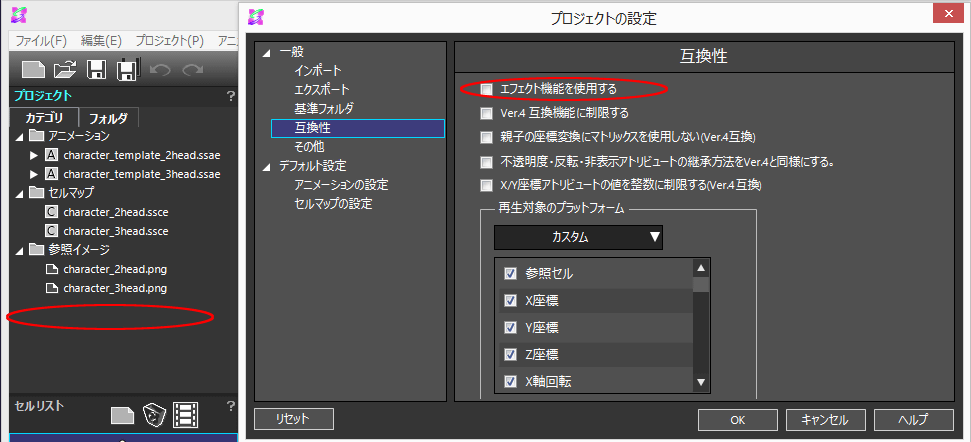The image size is (971, 442).
Task: Uncheck the X軸回転 checkbox
Action: (511, 381)
